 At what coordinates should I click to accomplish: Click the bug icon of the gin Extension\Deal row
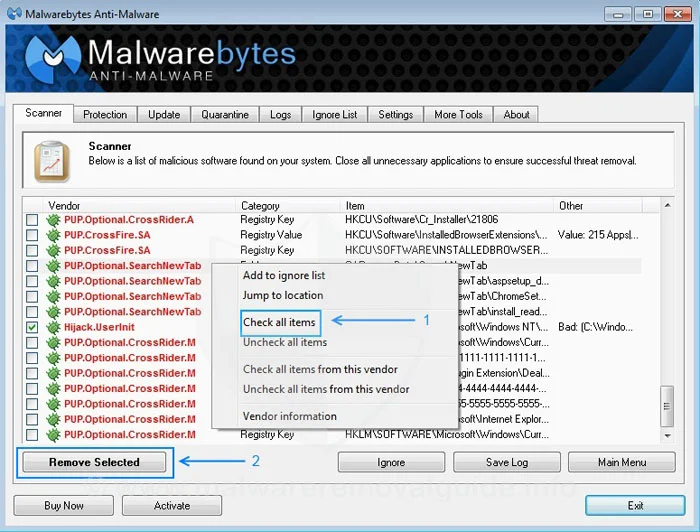click(53, 373)
